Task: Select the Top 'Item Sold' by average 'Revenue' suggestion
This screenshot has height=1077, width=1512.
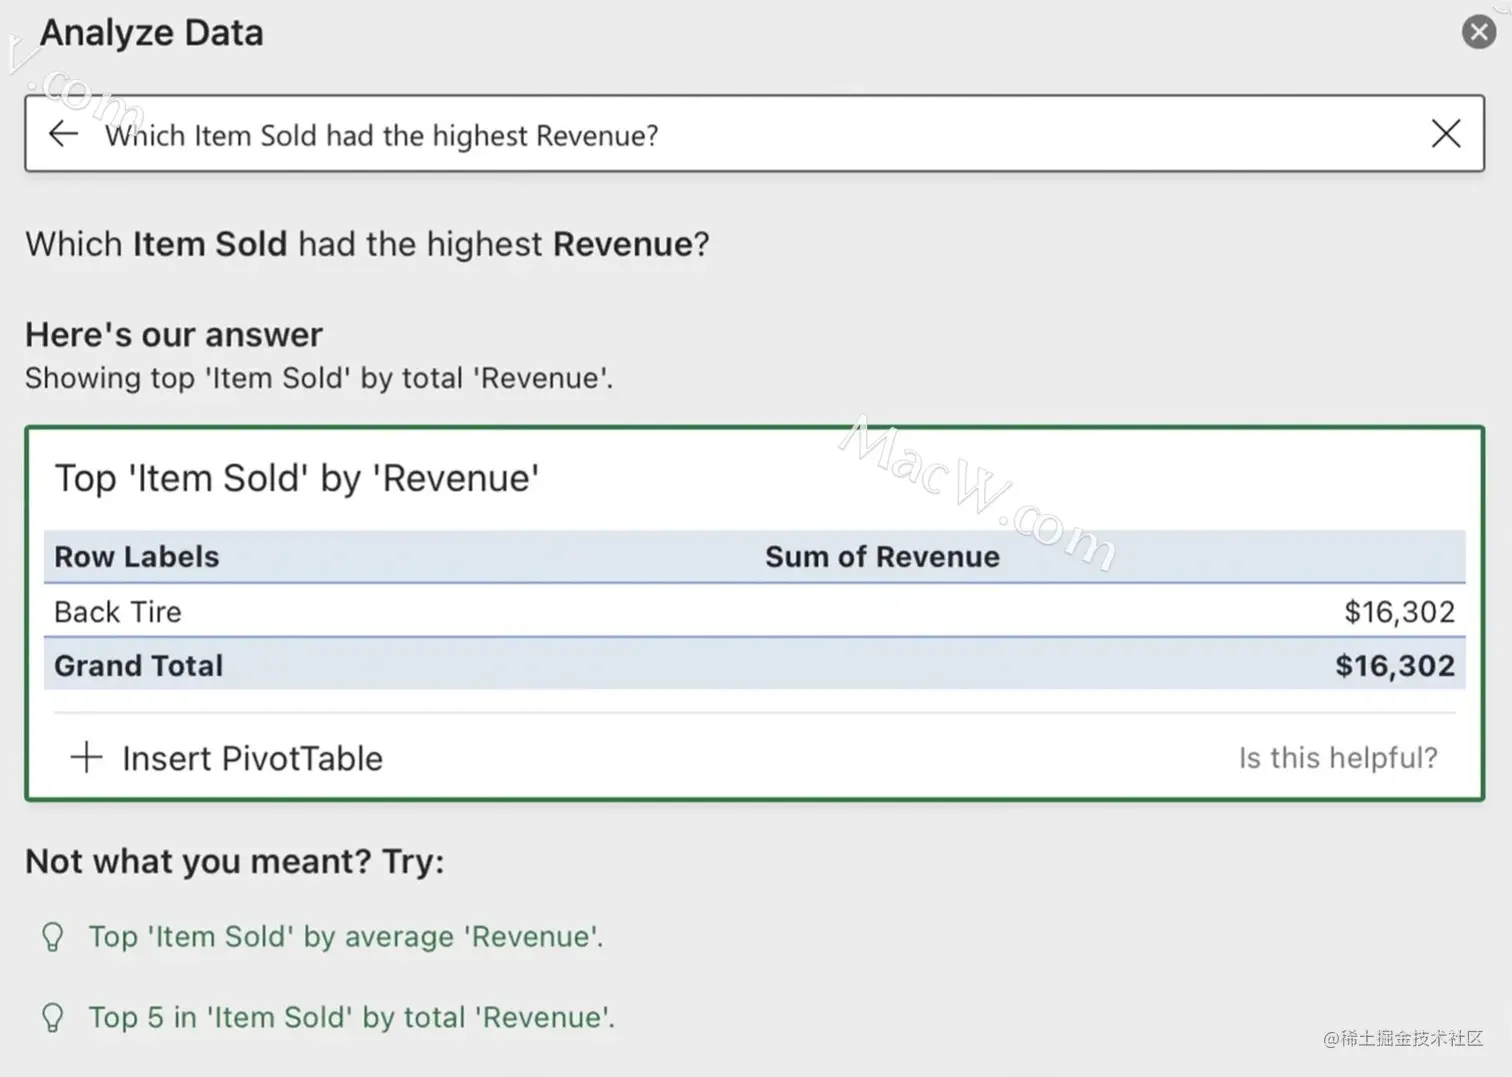Action: pos(345,937)
